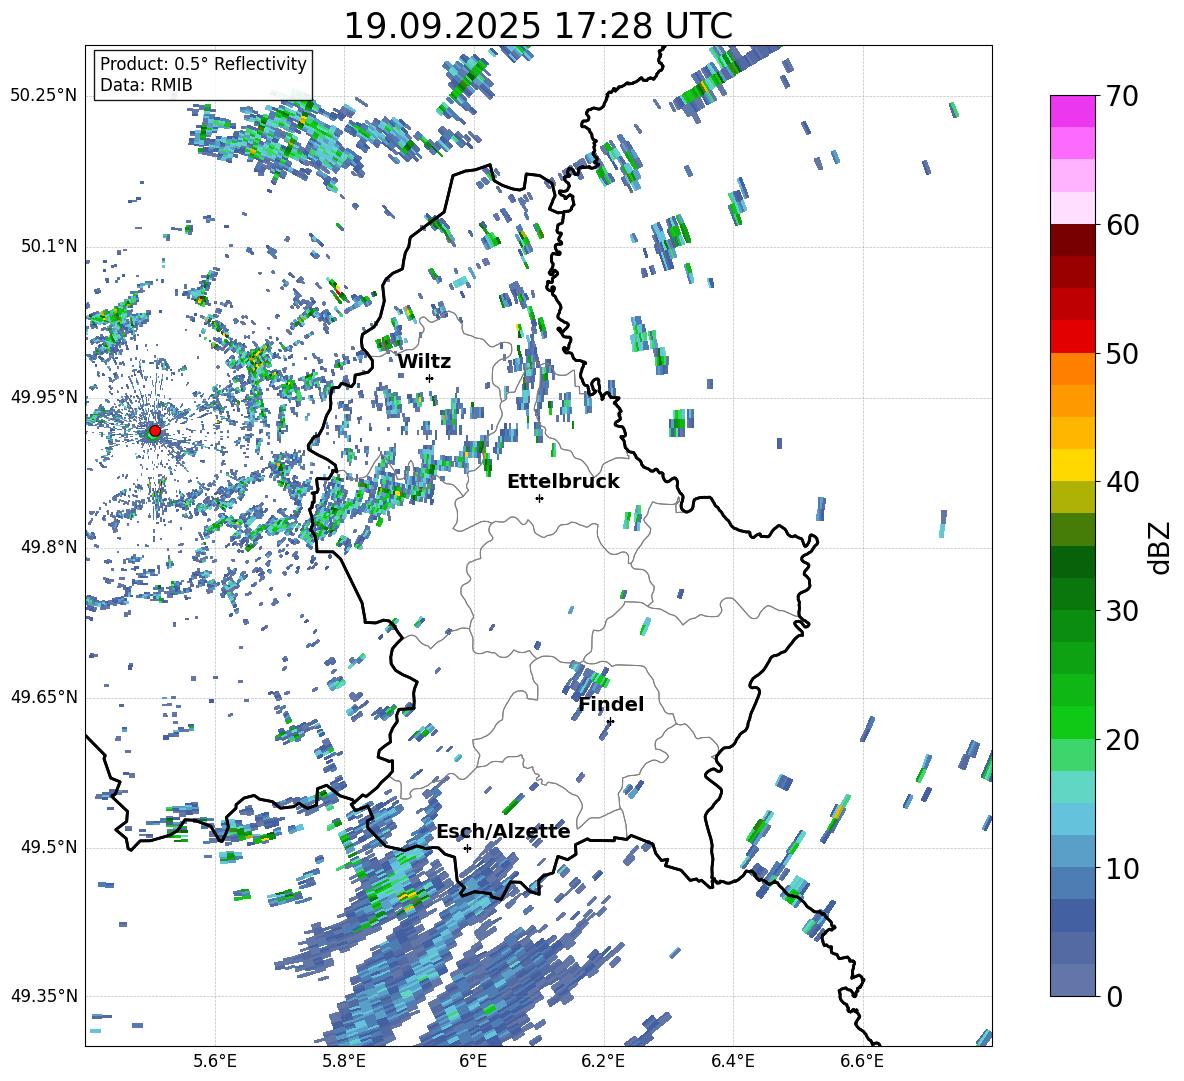1184x1081 pixels.
Task: Click the dark maroon swatch below 60
Action: pyautogui.click(x=1073, y=240)
